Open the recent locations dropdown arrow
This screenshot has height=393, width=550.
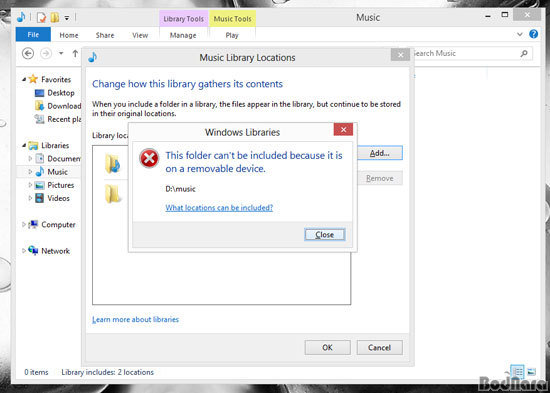click(x=61, y=53)
